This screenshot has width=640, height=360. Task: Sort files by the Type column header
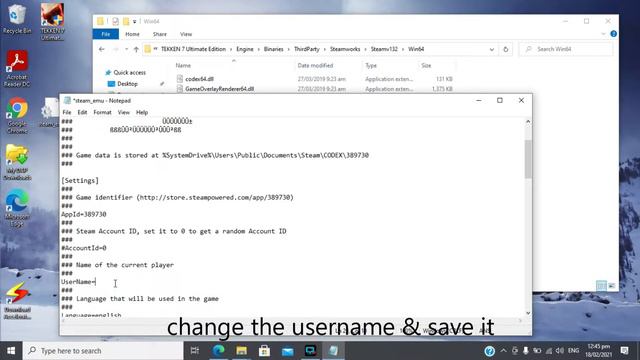click(x=371, y=65)
